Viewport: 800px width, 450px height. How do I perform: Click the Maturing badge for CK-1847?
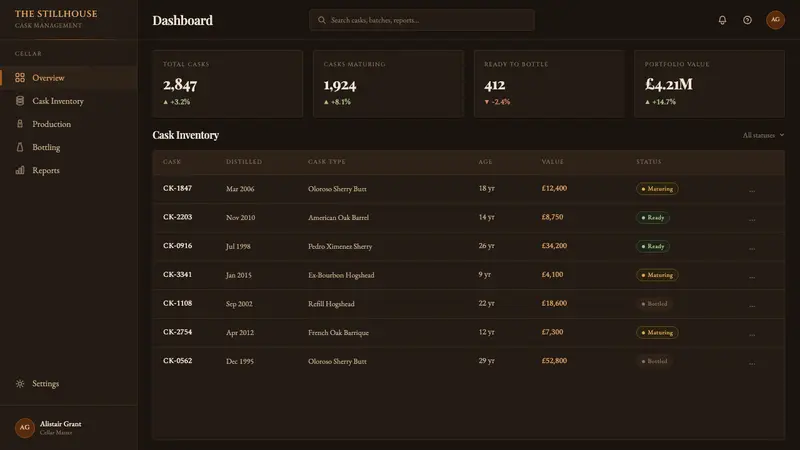click(657, 189)
